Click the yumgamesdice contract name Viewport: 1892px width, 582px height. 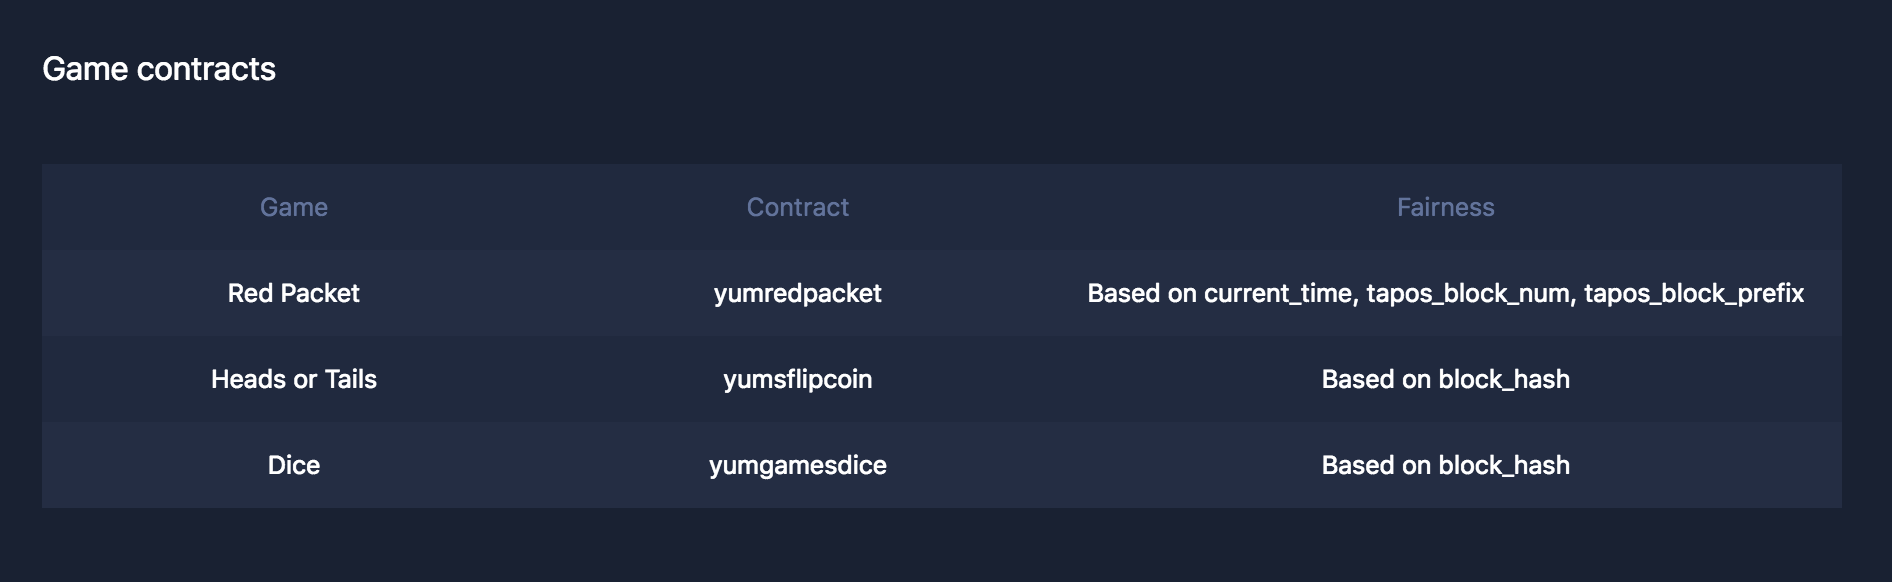[797, 465]
